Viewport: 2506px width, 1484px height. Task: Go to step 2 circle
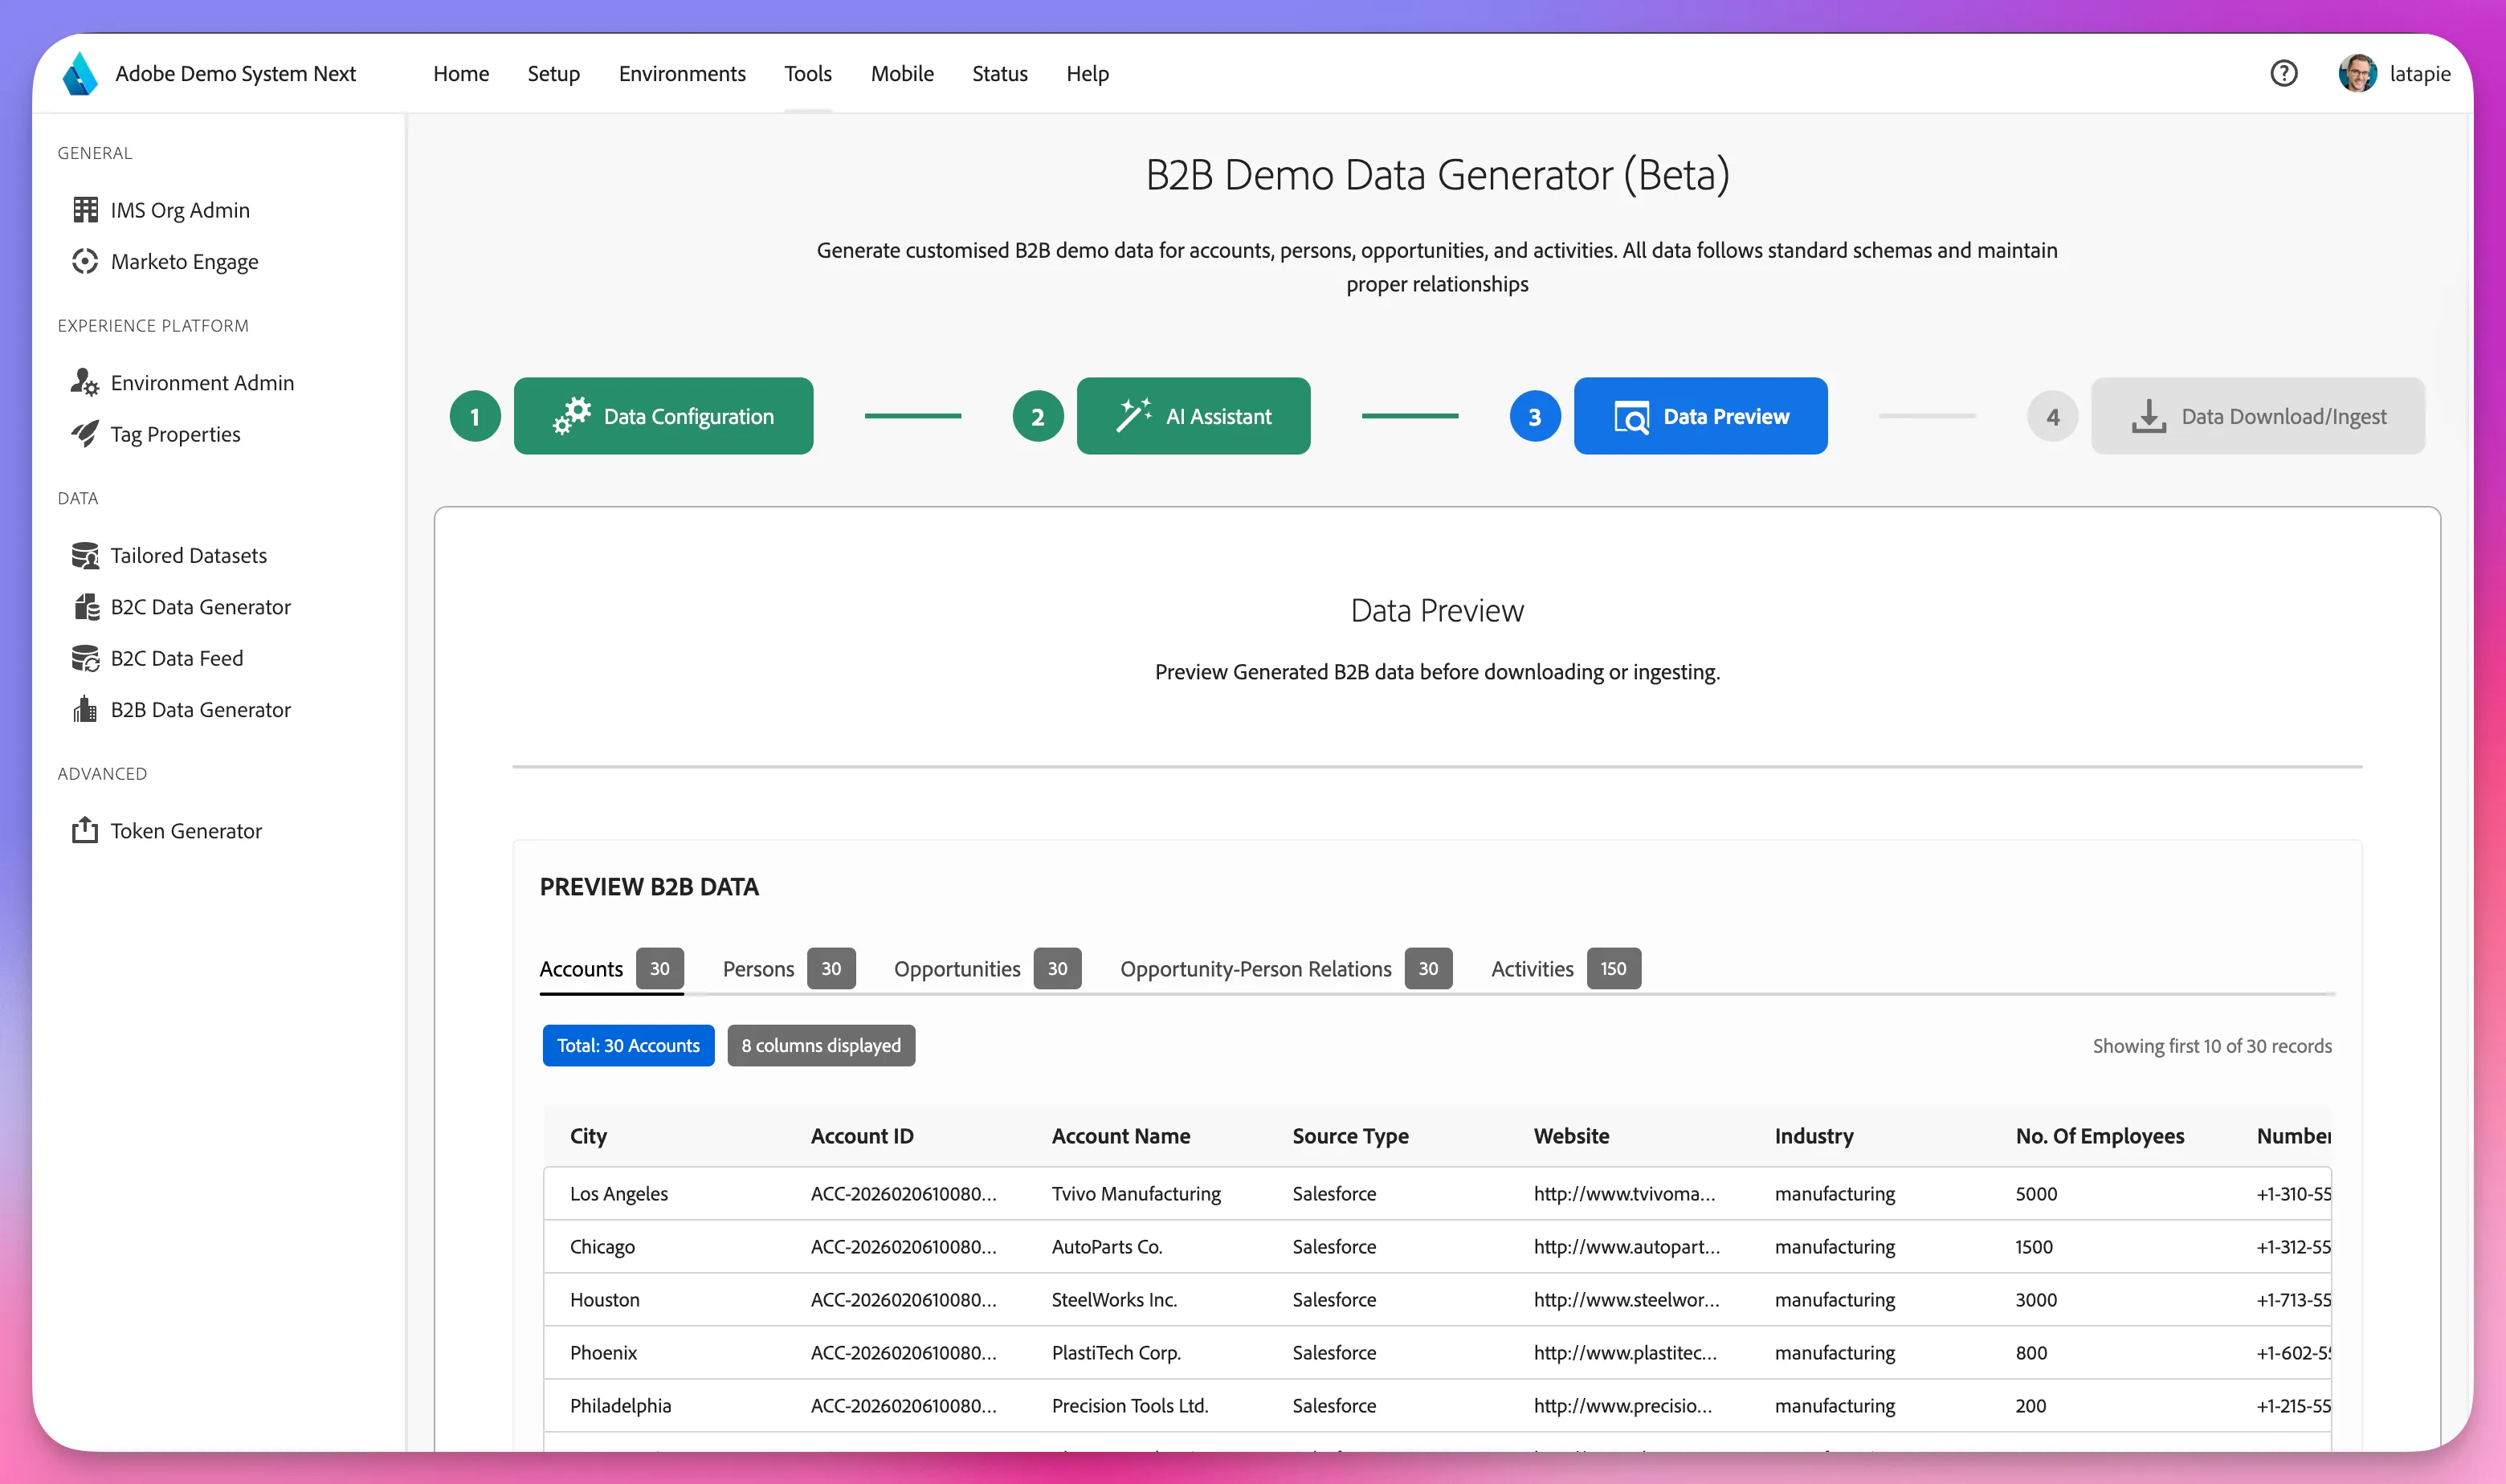tap(1038, 416)
